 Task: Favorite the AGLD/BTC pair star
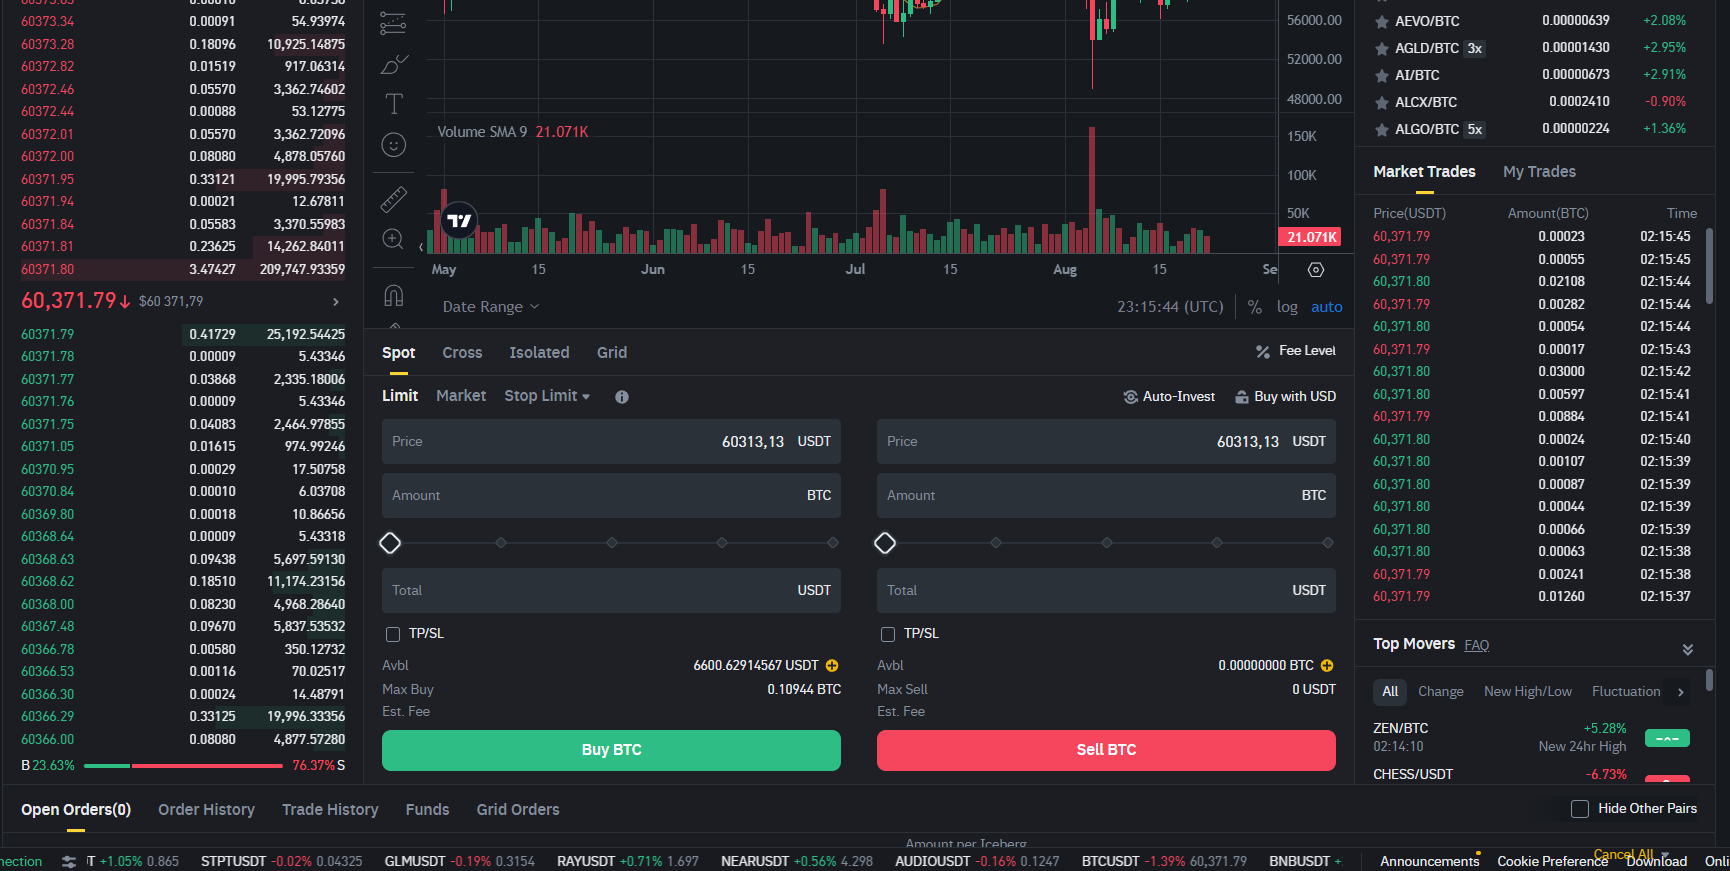[1382, 48]
